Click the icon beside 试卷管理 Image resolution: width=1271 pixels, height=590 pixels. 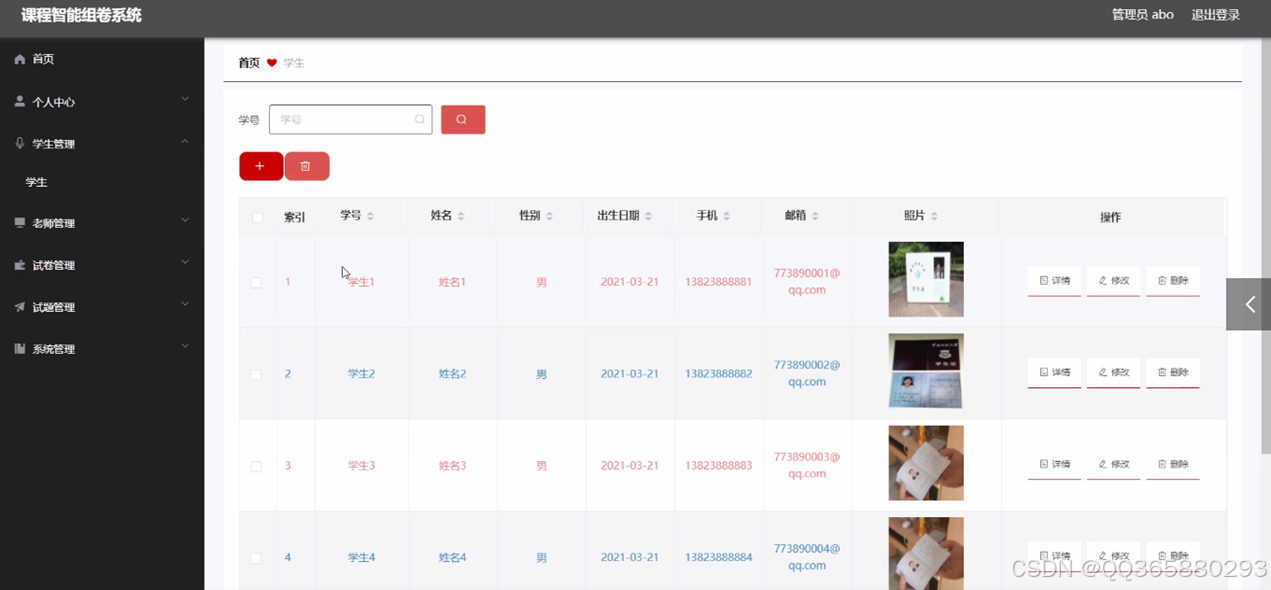(19, 265)
